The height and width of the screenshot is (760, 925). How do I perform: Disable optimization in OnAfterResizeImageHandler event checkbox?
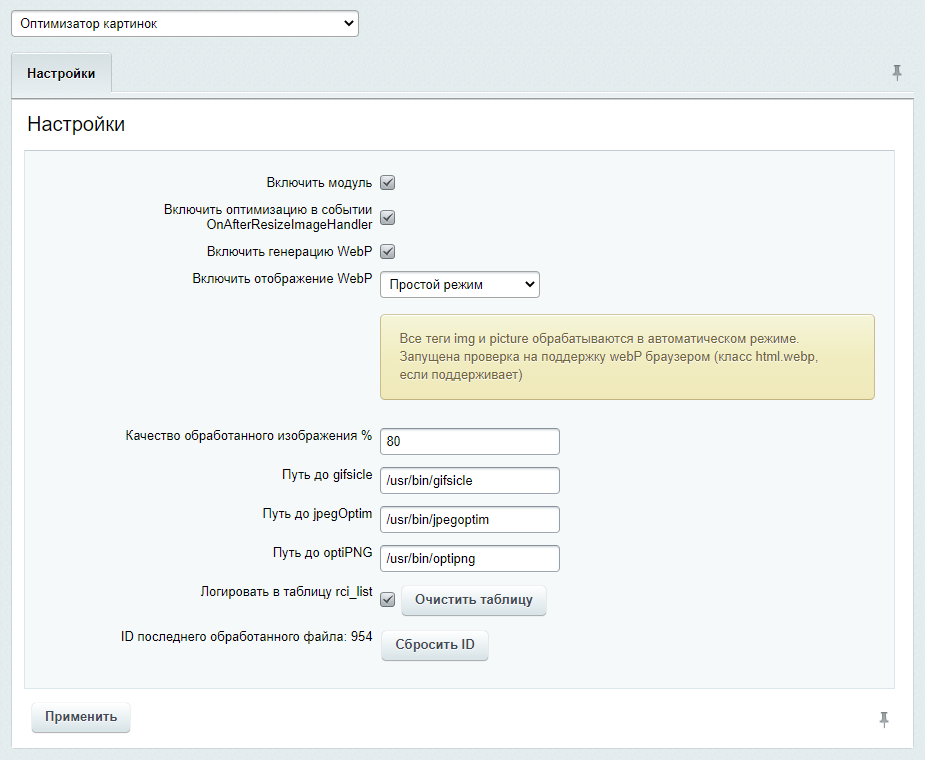[x=388, y=217]
